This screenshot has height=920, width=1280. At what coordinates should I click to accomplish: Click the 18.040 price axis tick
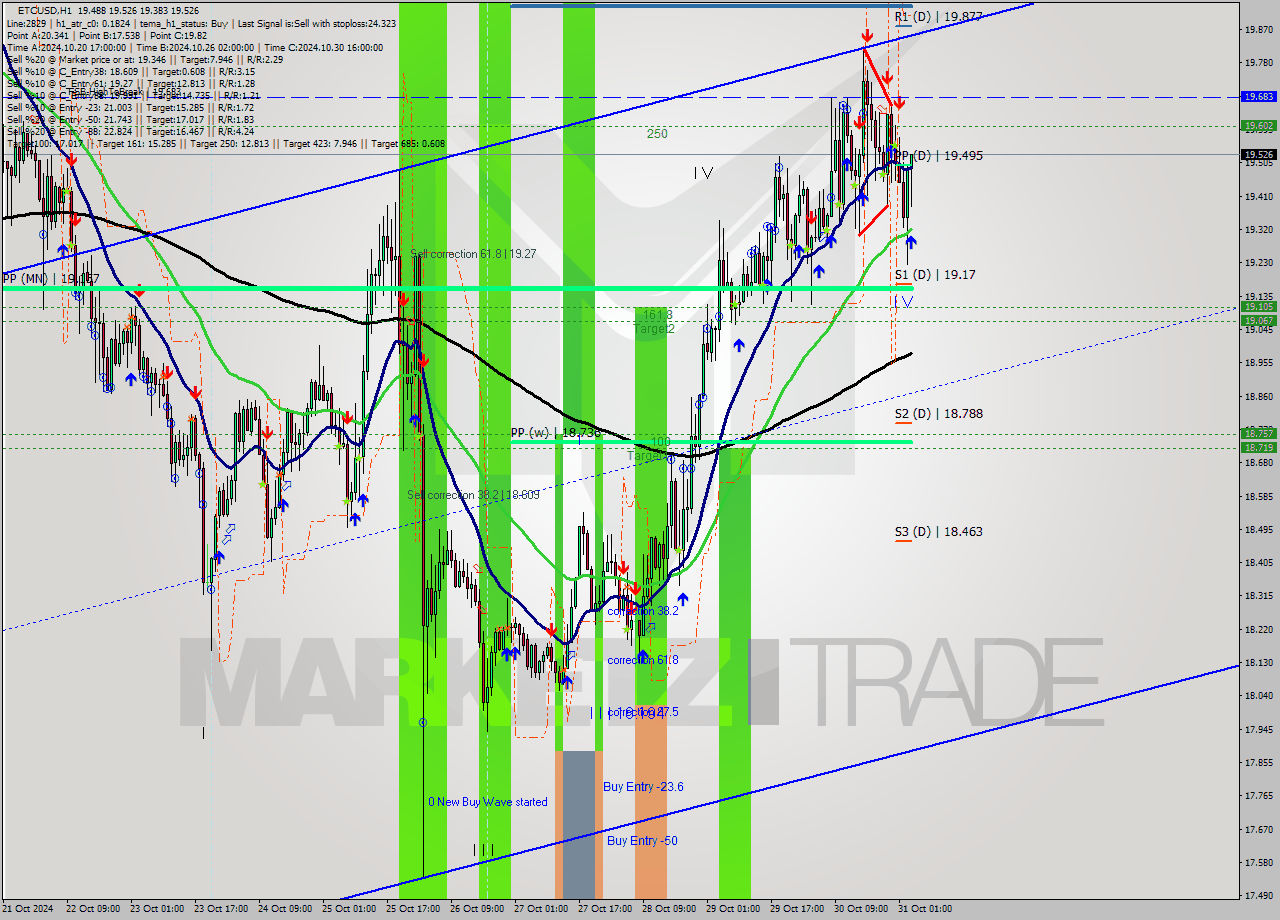pos(1258,696)
